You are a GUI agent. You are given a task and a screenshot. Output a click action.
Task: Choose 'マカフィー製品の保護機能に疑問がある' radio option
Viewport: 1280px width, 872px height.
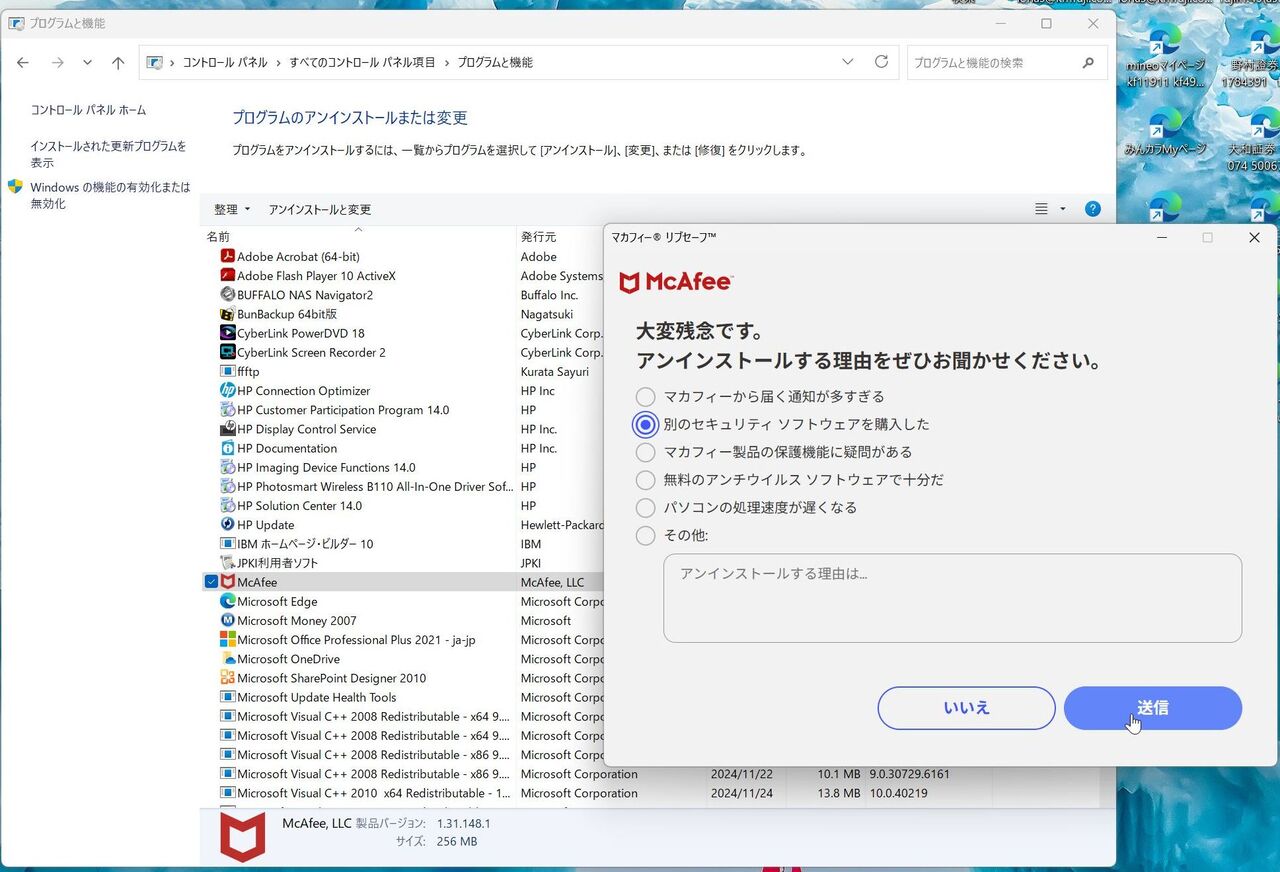646,452
